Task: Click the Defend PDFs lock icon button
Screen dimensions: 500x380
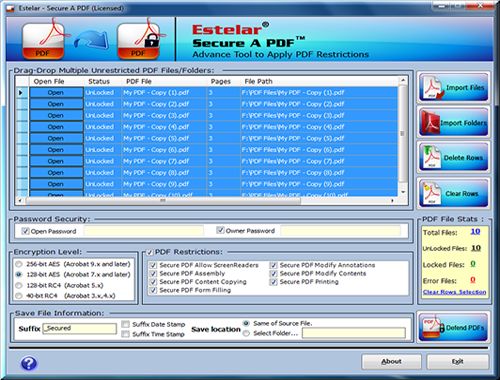Action: click(x=453, y=327)
